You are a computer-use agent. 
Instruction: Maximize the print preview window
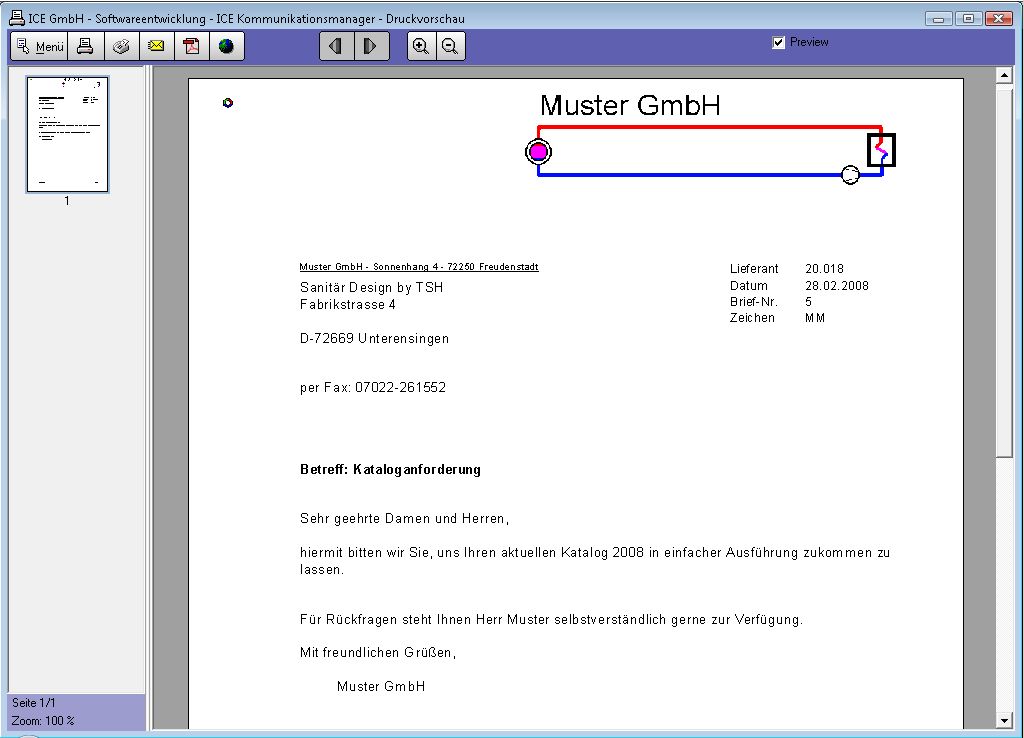[x=967, y=18]
